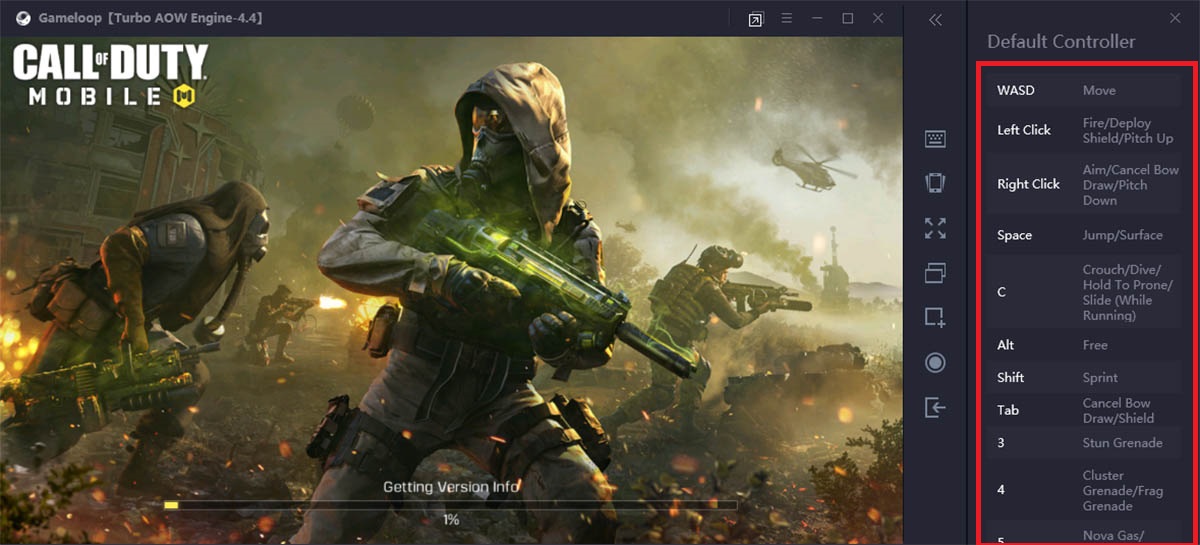Click the "Getting Version Info" status text
1200x545 pixels.
click(451, 487)
